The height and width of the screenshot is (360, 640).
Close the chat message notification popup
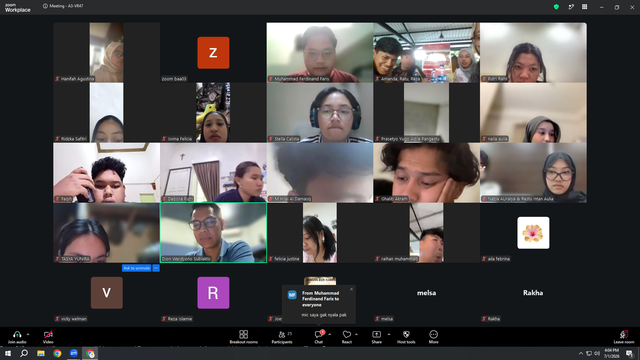(x=351, y=289)
